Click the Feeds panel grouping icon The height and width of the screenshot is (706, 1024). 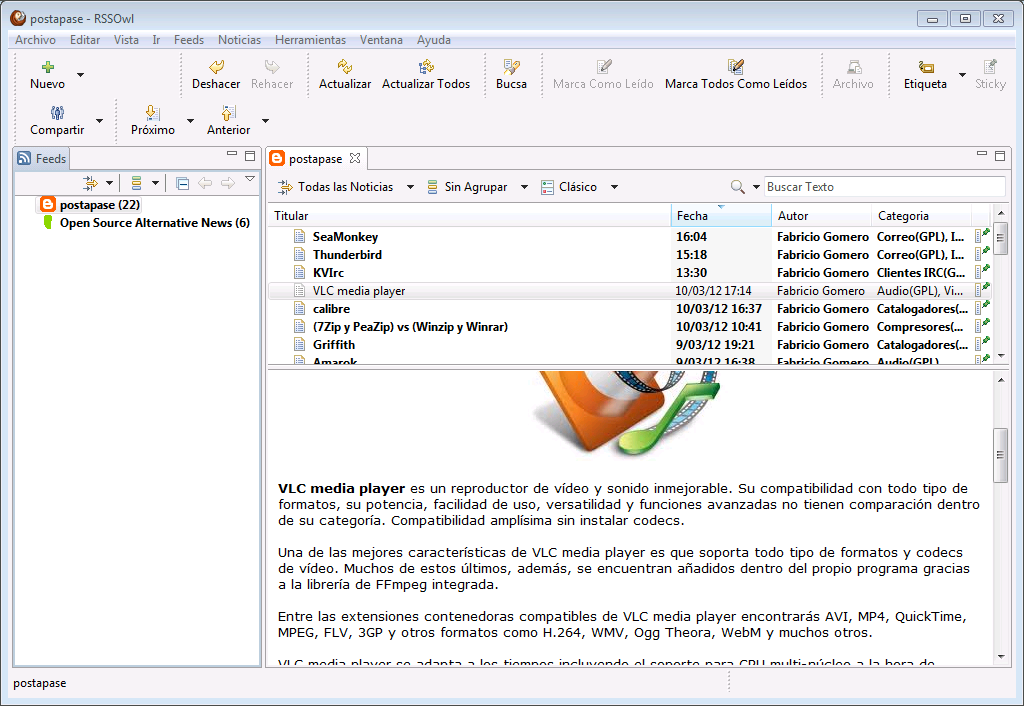(x=136, y=183)
